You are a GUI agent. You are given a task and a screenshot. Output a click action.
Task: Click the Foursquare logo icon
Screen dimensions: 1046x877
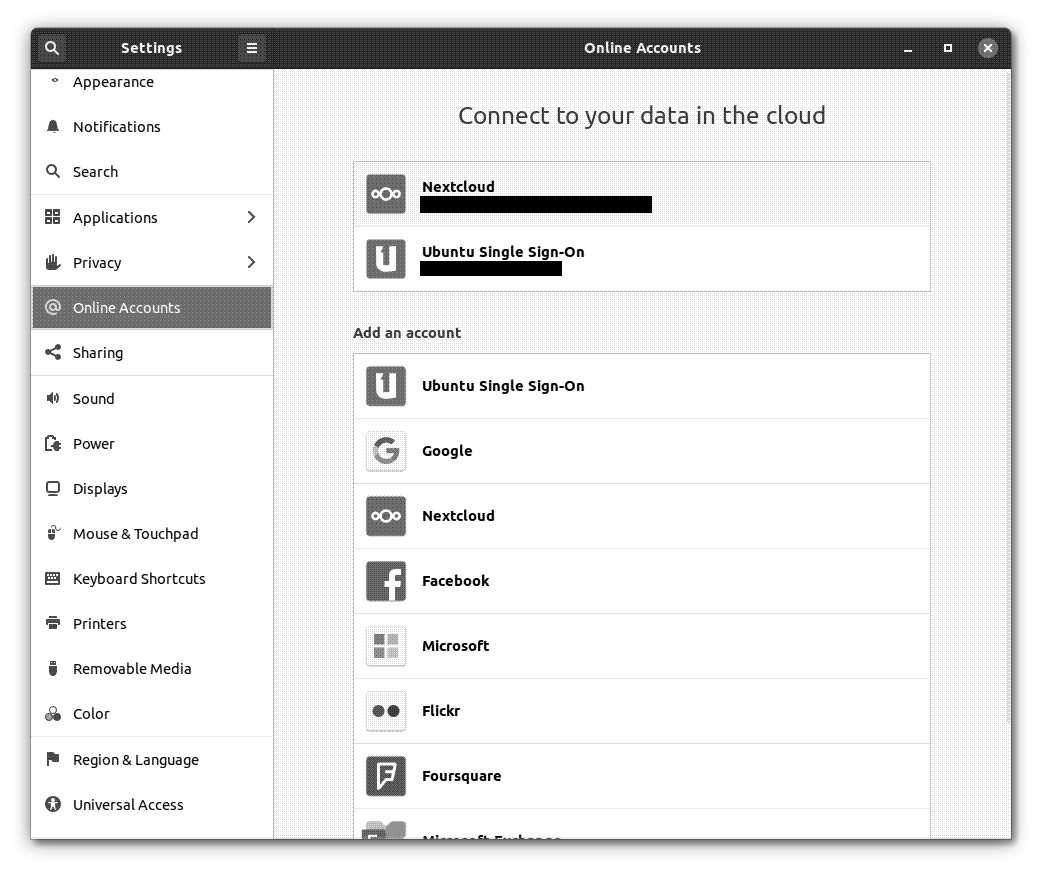(386, 776)
